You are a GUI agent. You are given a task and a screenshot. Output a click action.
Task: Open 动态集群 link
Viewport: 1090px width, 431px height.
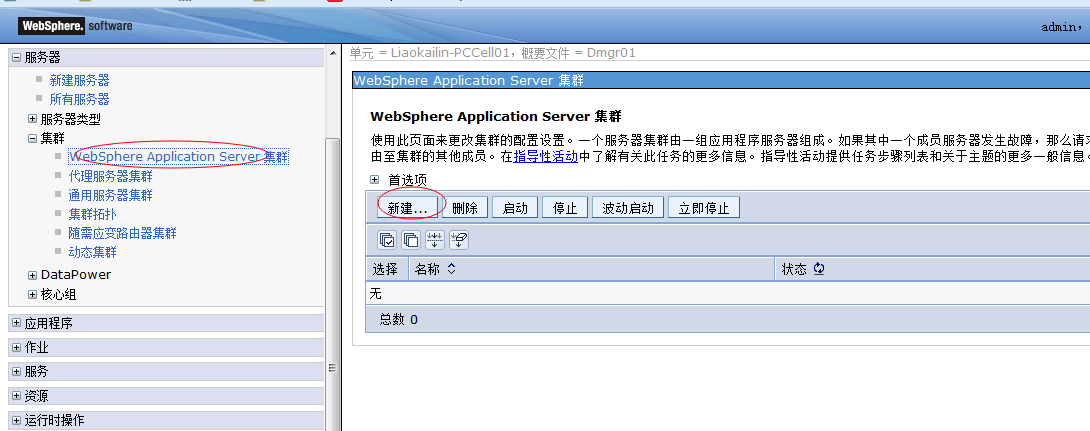(92, 252)
